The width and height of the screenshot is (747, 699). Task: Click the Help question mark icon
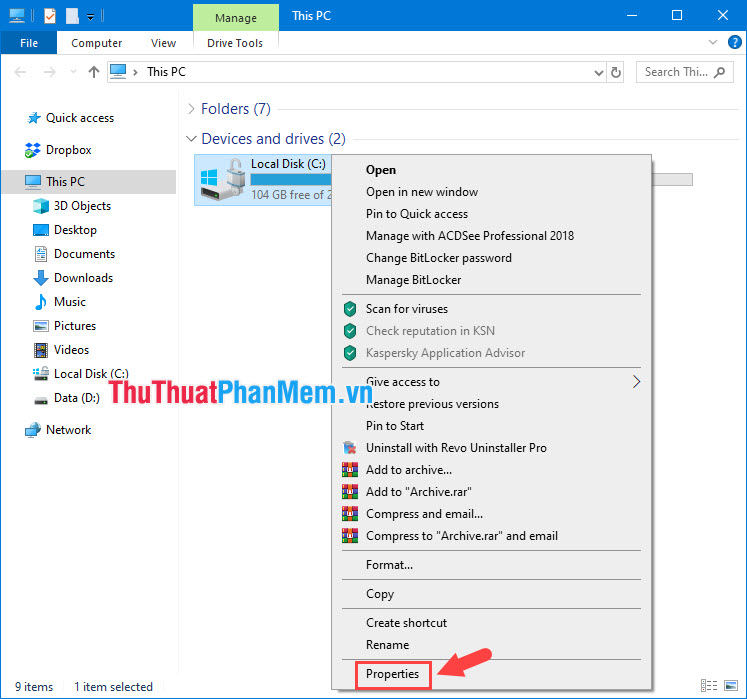tap(734, 42)
